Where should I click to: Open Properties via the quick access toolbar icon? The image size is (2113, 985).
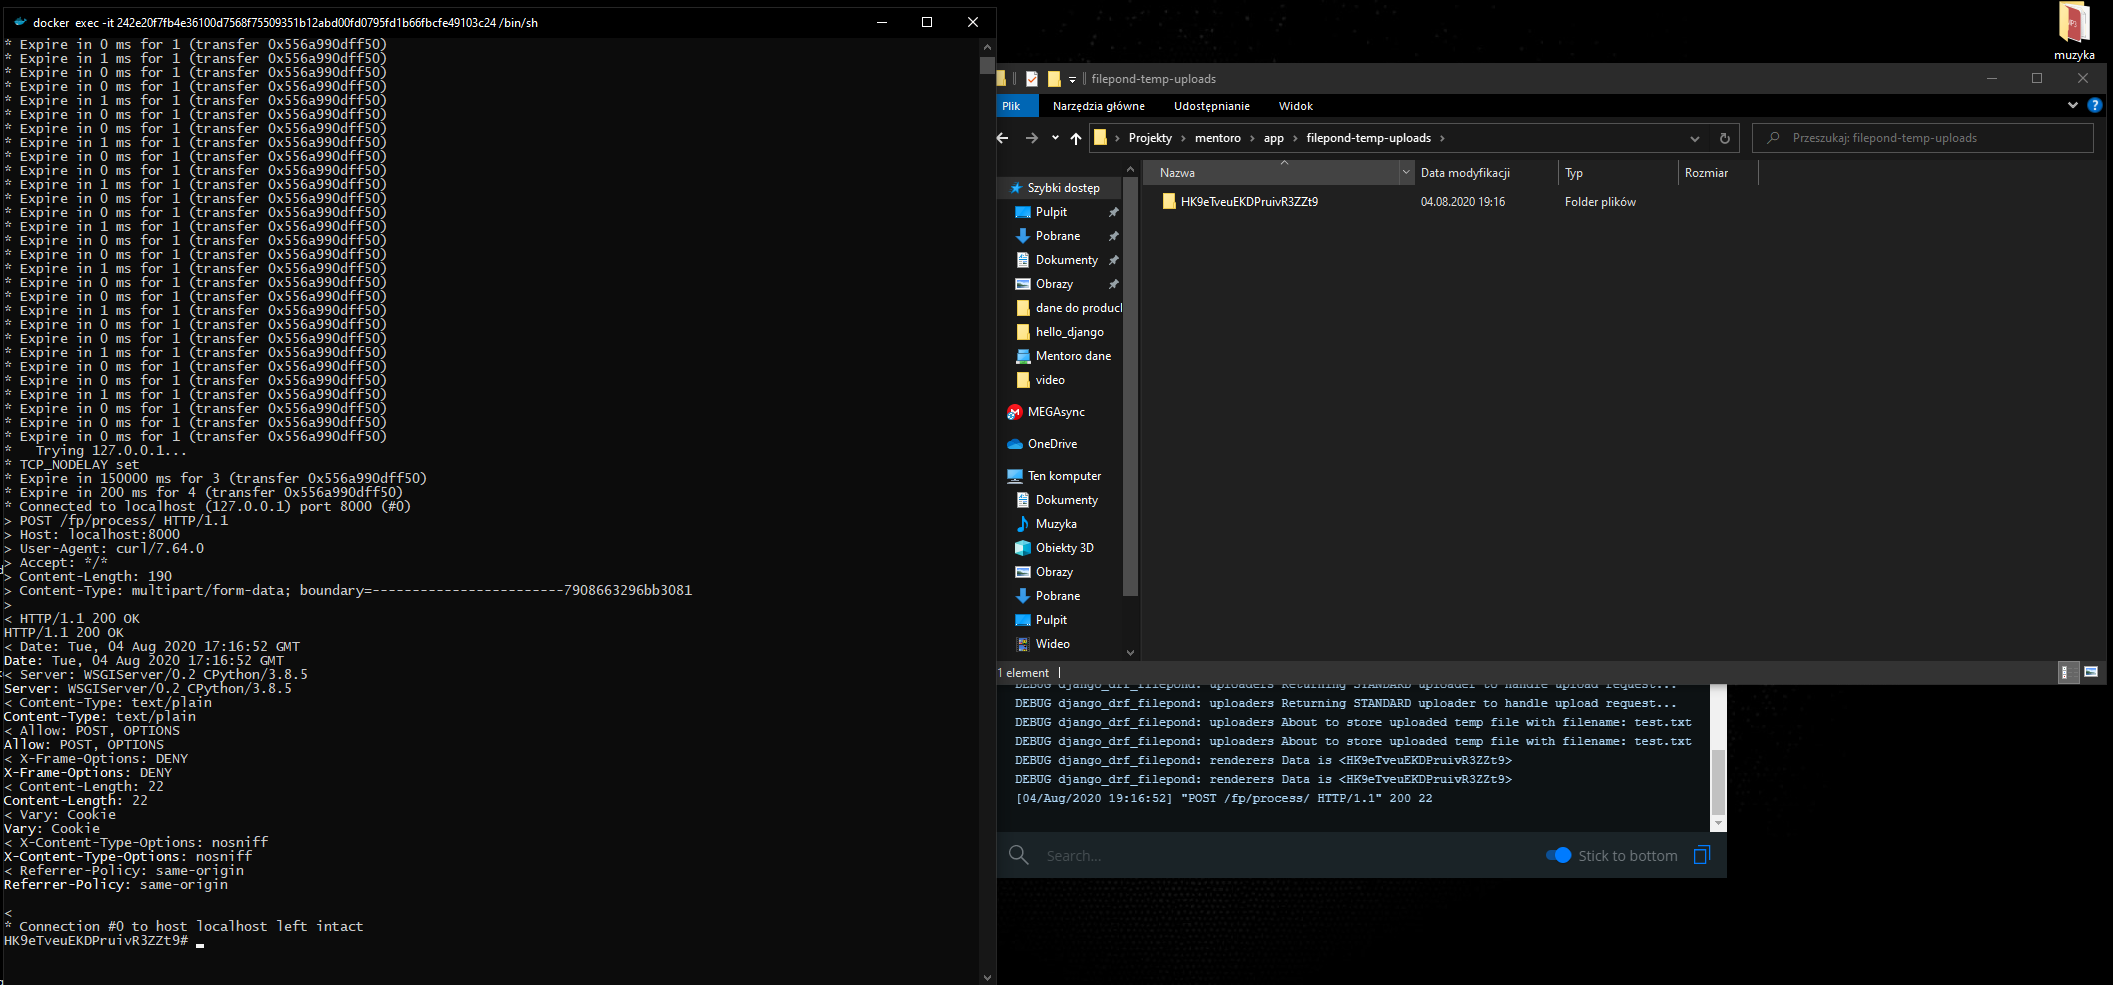[1031, 78]
